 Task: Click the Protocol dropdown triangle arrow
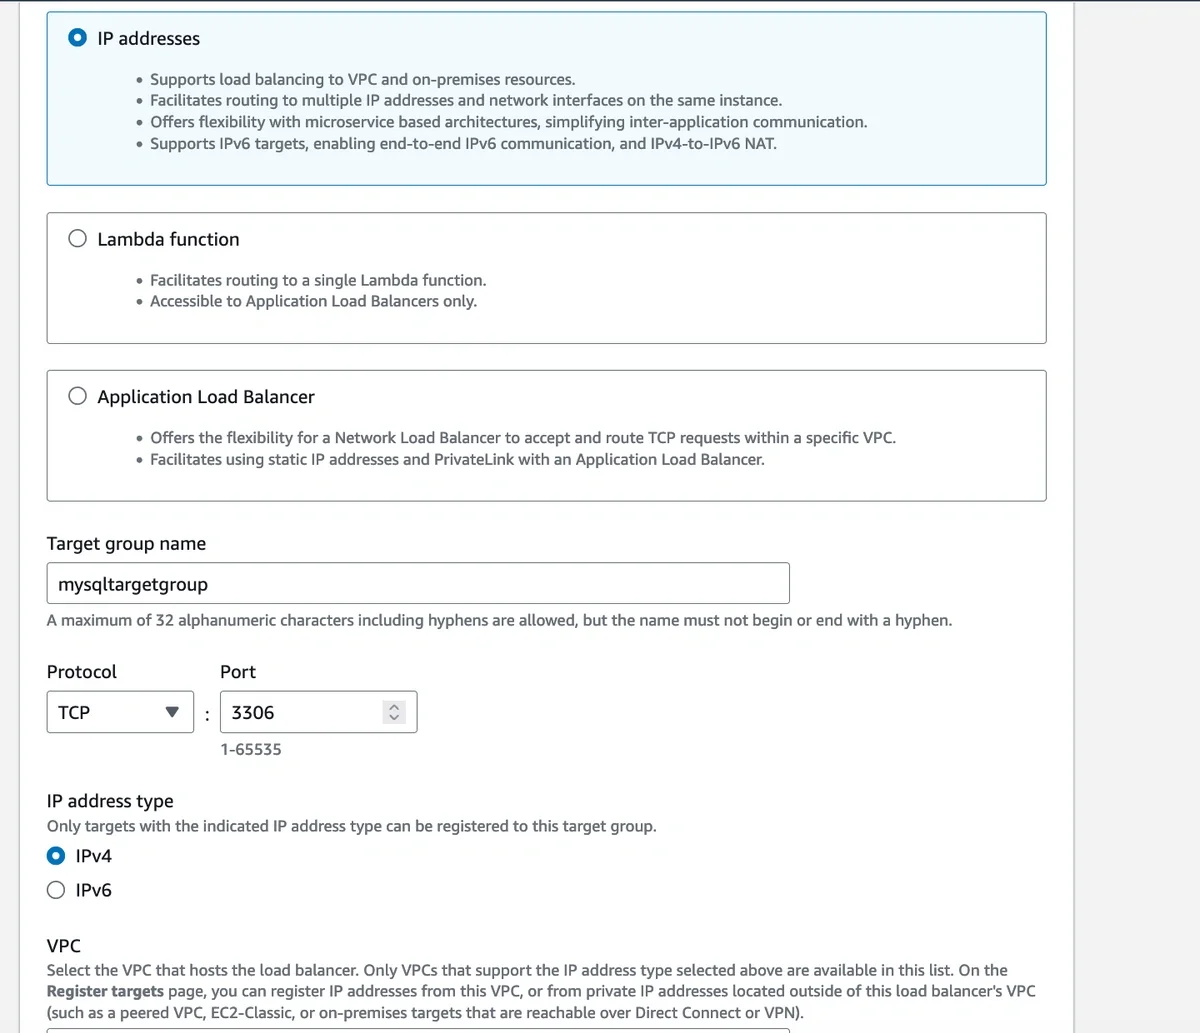[172, 712]
